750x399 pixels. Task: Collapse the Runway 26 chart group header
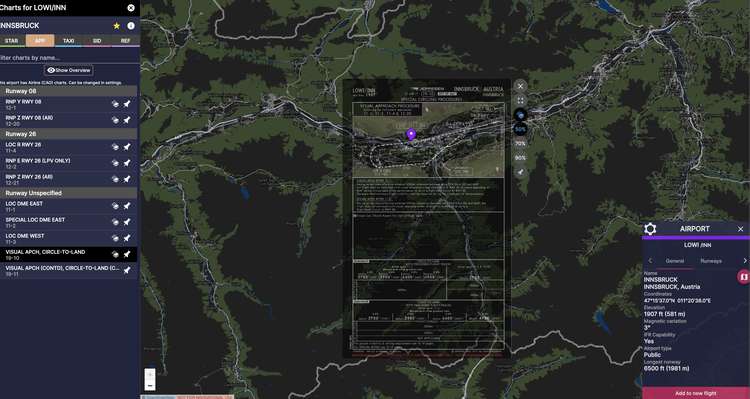tap(68, 134)
